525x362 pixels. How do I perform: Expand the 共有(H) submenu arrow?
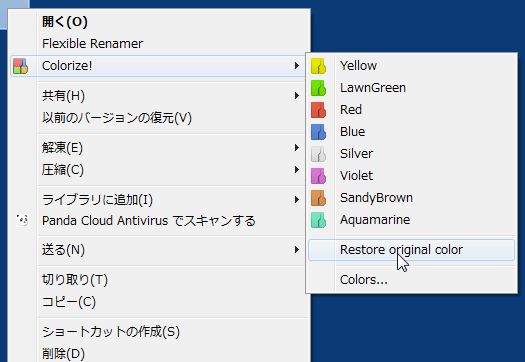[x=297, y=96]
